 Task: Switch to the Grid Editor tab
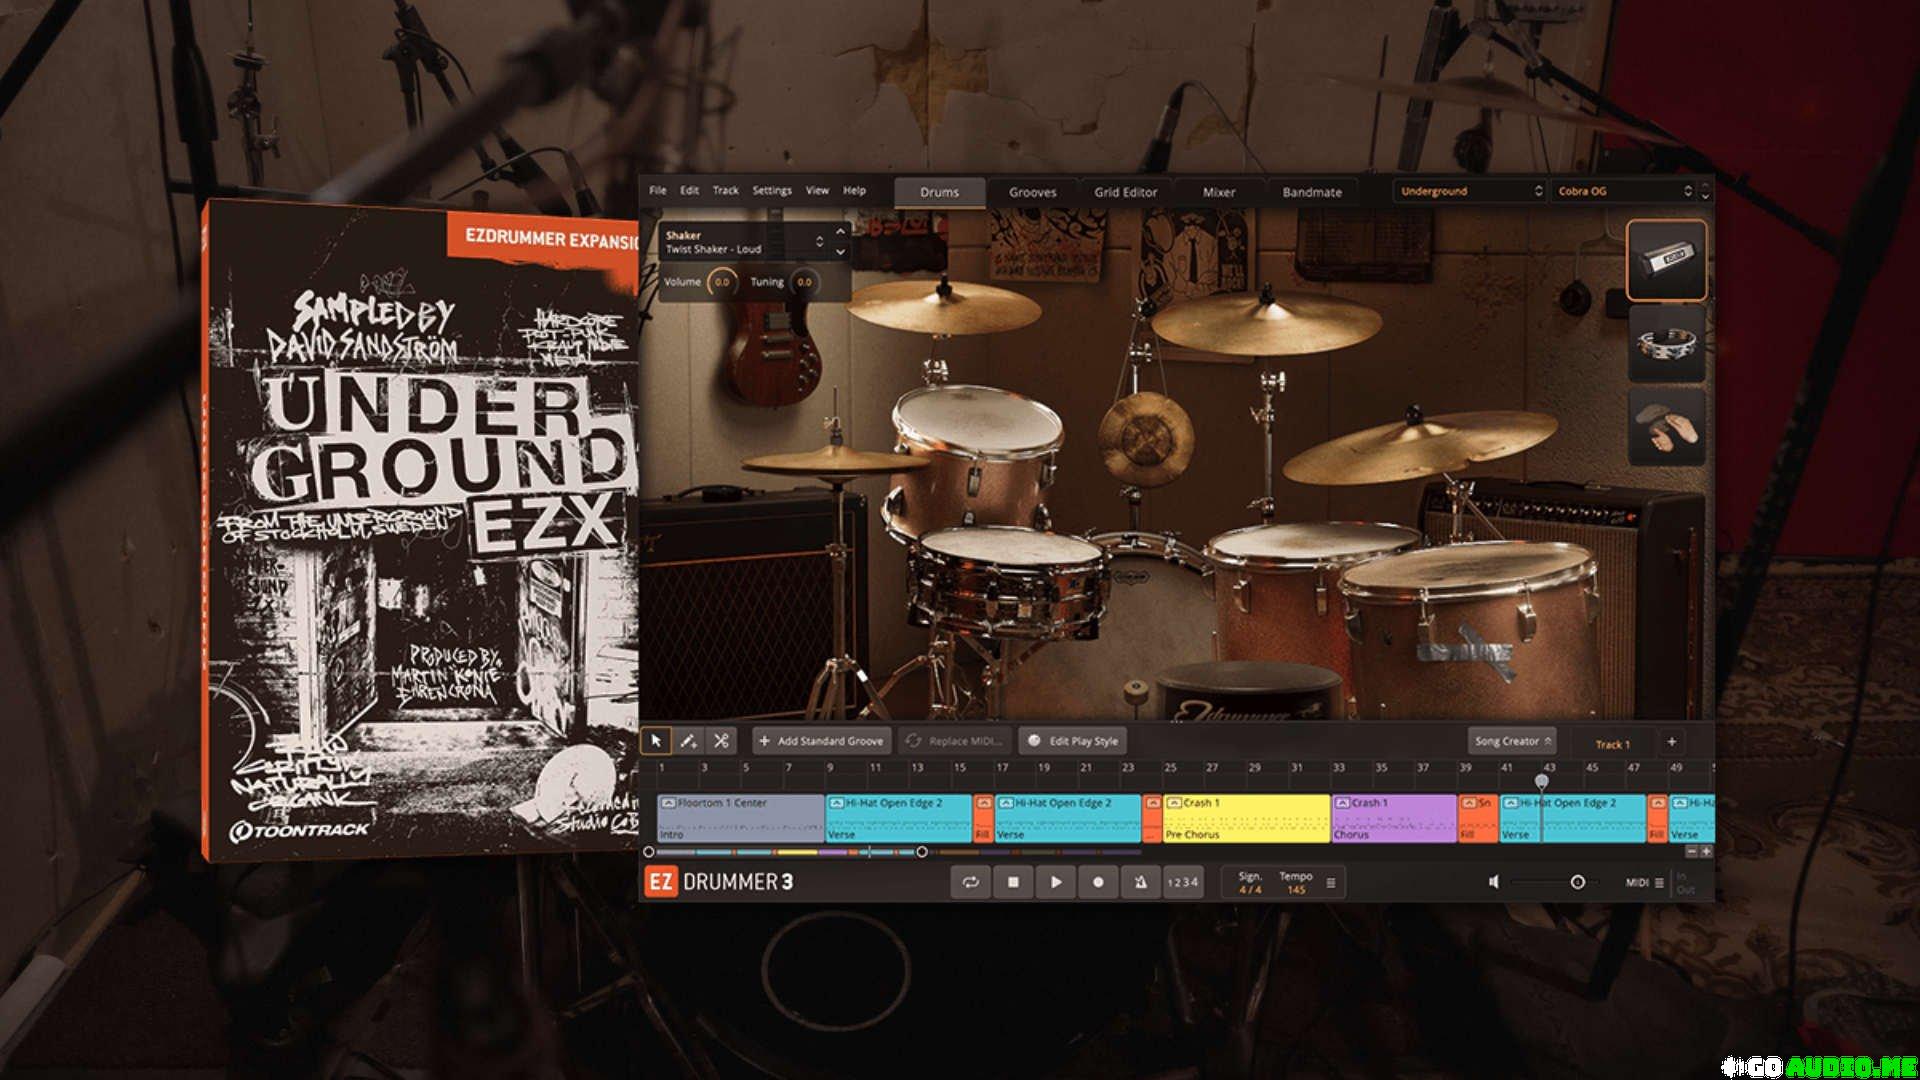pos(1125,192)
